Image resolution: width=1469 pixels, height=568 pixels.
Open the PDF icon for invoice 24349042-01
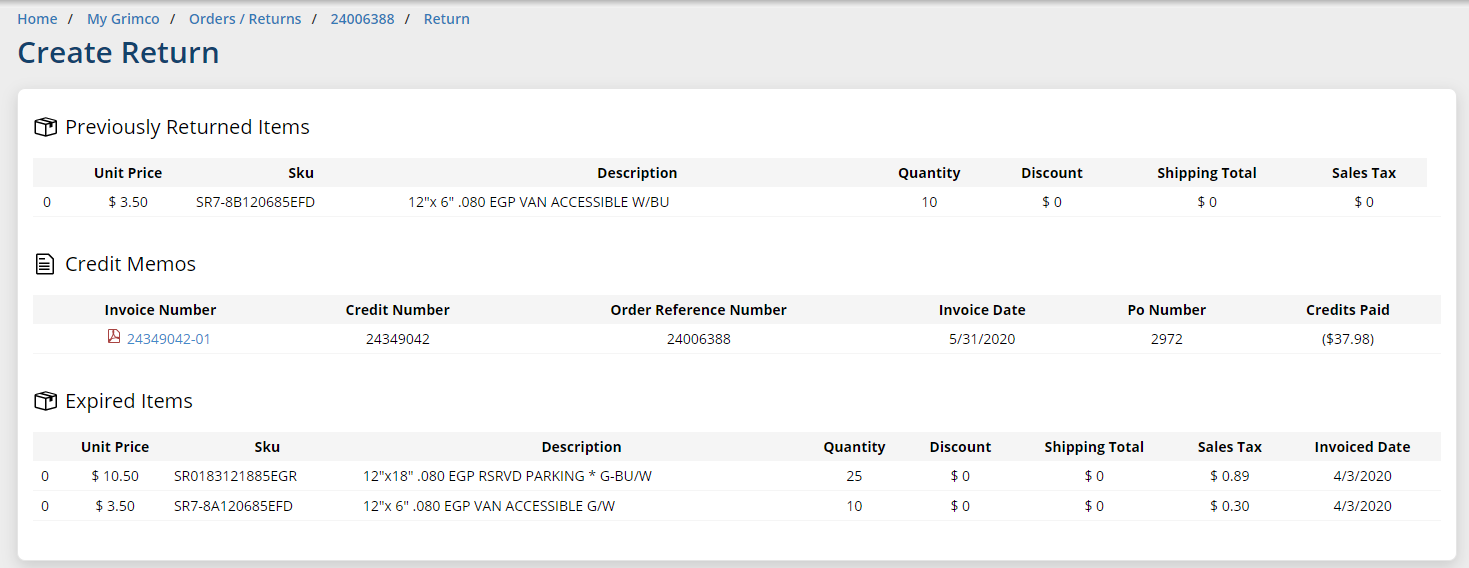pyautogui.click(x=114, y=338)
